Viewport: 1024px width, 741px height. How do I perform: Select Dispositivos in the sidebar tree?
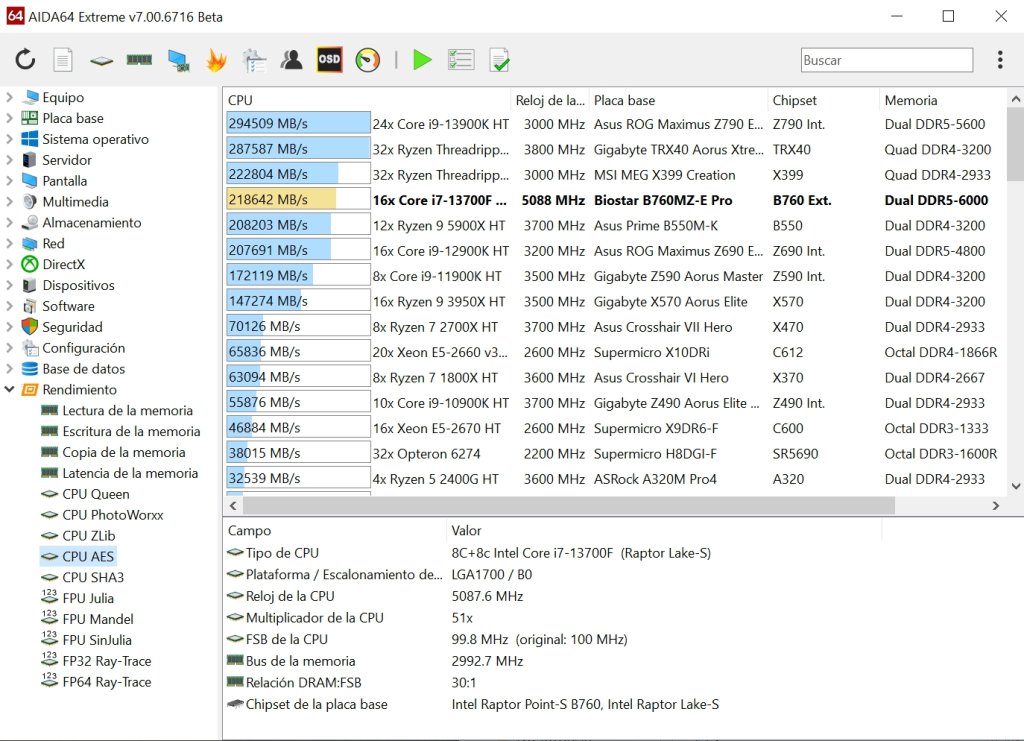[x=78, y=285]
